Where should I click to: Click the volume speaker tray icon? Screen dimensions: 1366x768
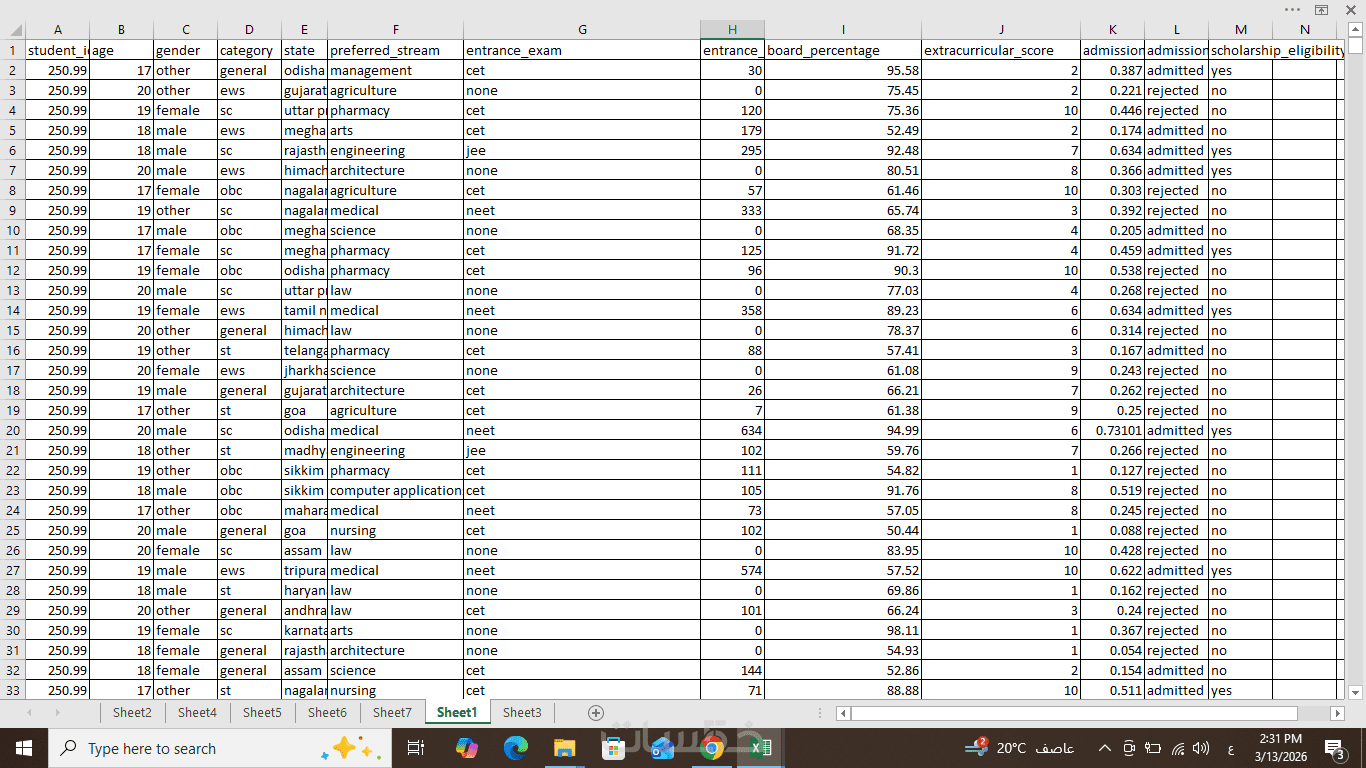(x=1201, y=748)
